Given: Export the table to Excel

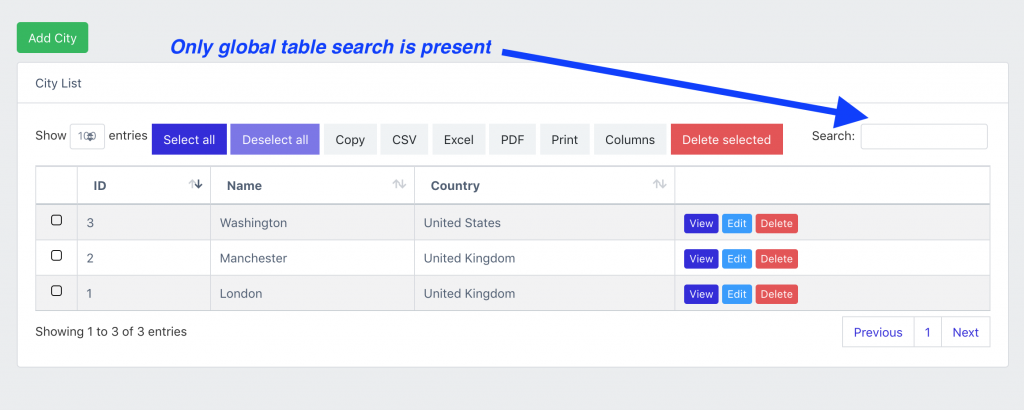Looking at the screenshot, I should pyautogui.click(x=459, y=140).
